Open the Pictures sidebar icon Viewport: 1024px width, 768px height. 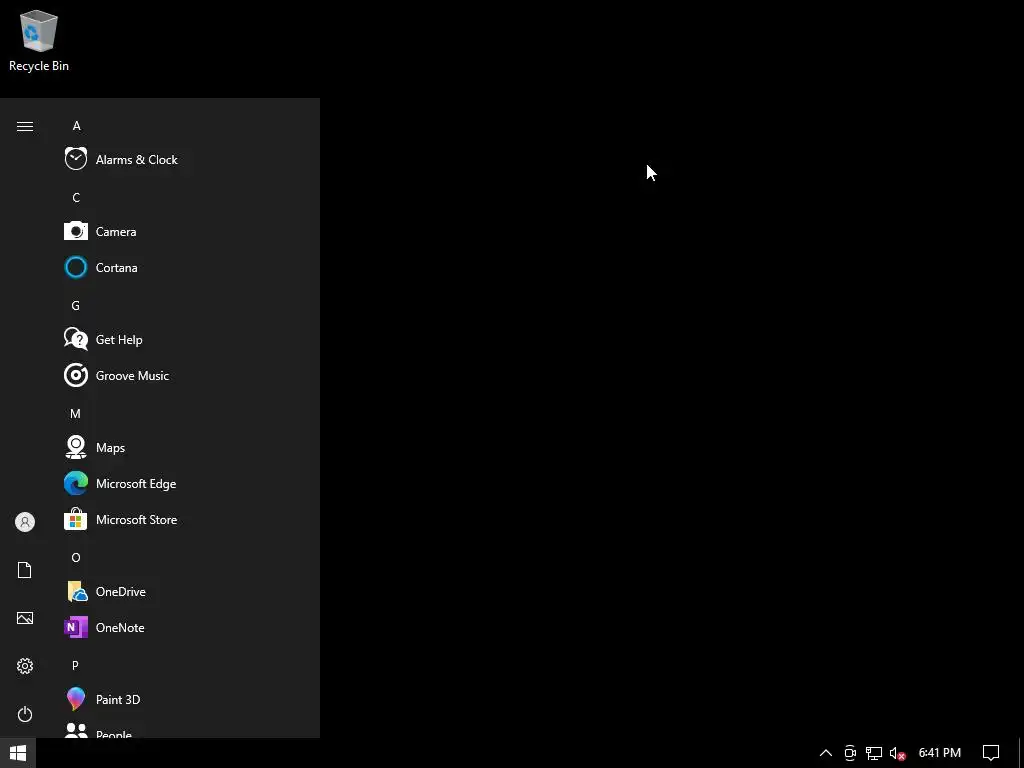tap(25, 618)
